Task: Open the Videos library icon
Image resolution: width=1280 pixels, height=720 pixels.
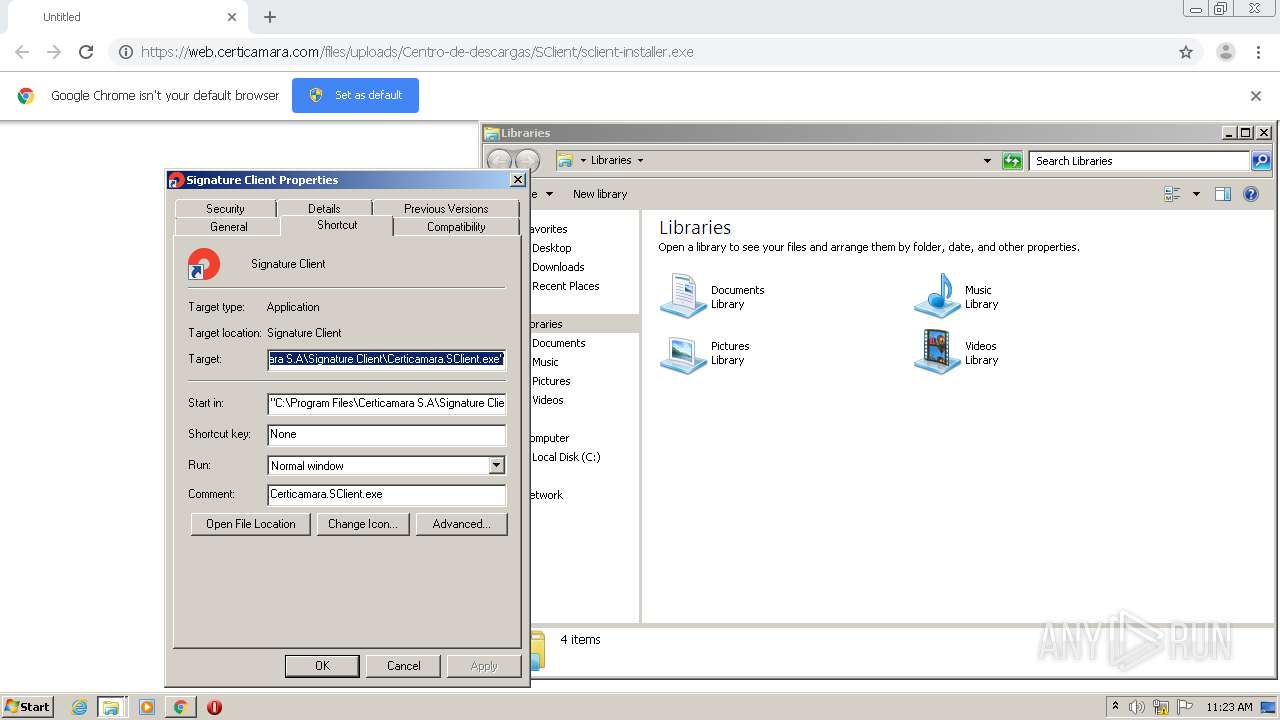Action: 938,352
